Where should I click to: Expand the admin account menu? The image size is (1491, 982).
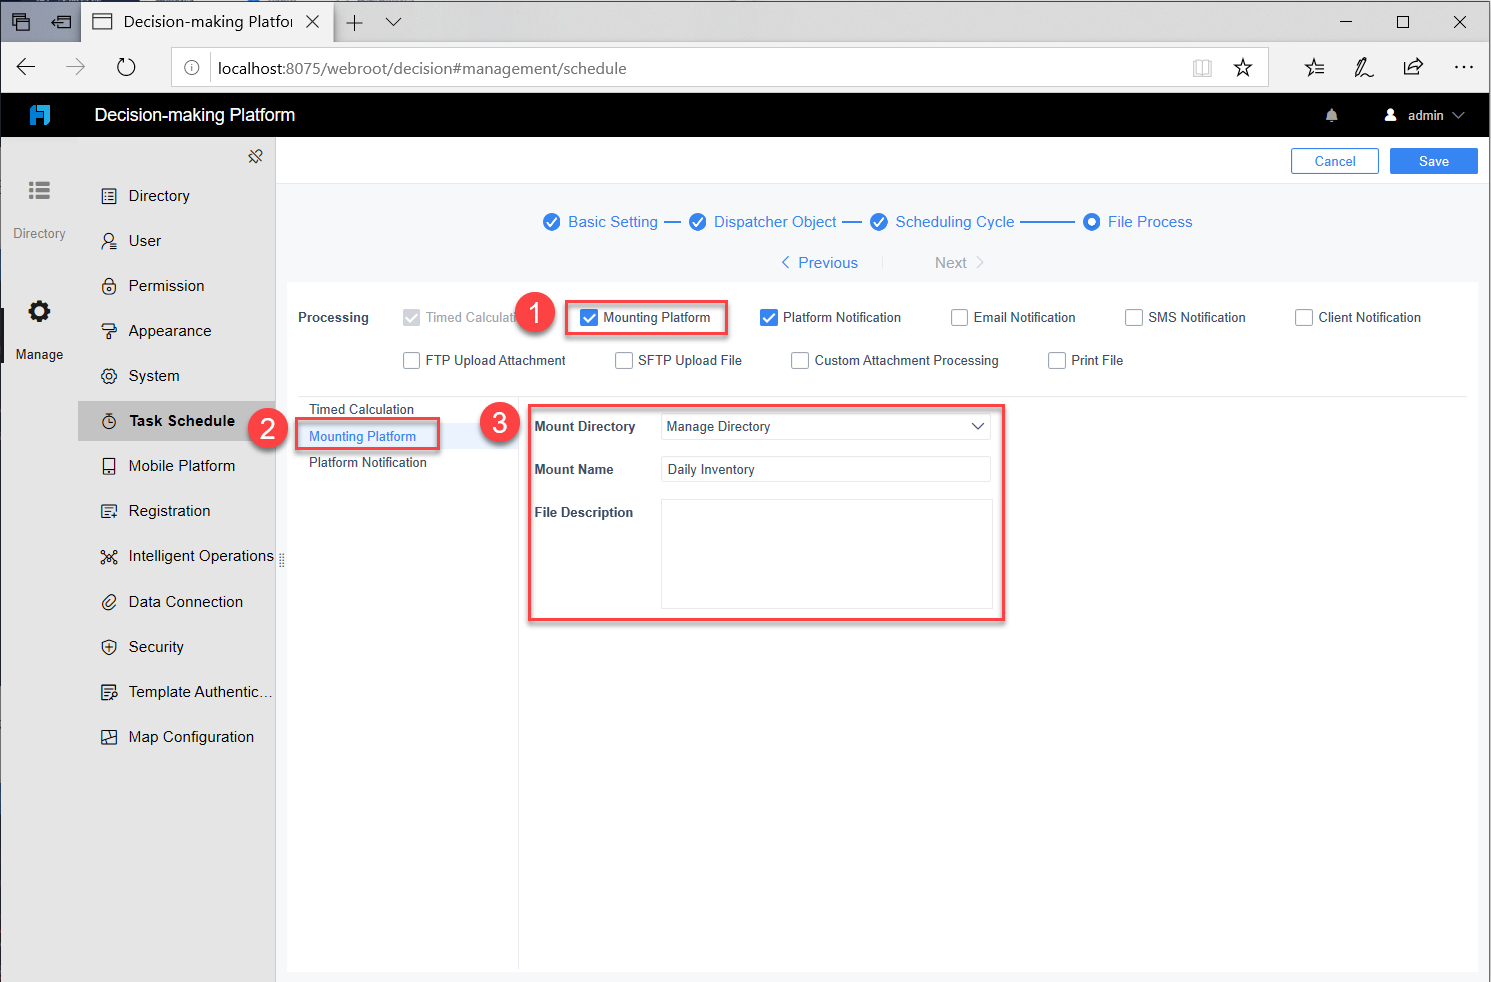point(1424,114)
